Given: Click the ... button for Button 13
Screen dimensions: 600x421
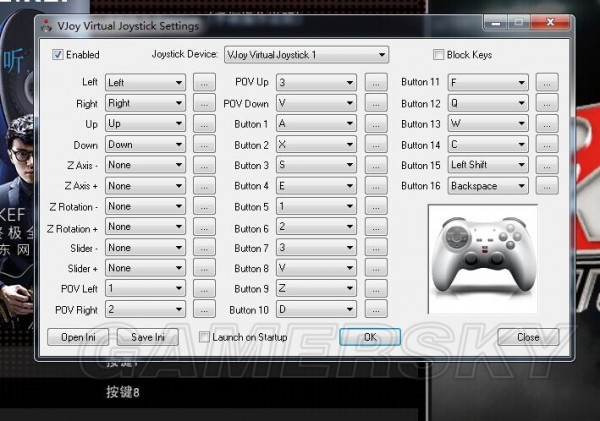Looking at the screenshot, I should tap(547, 124).
